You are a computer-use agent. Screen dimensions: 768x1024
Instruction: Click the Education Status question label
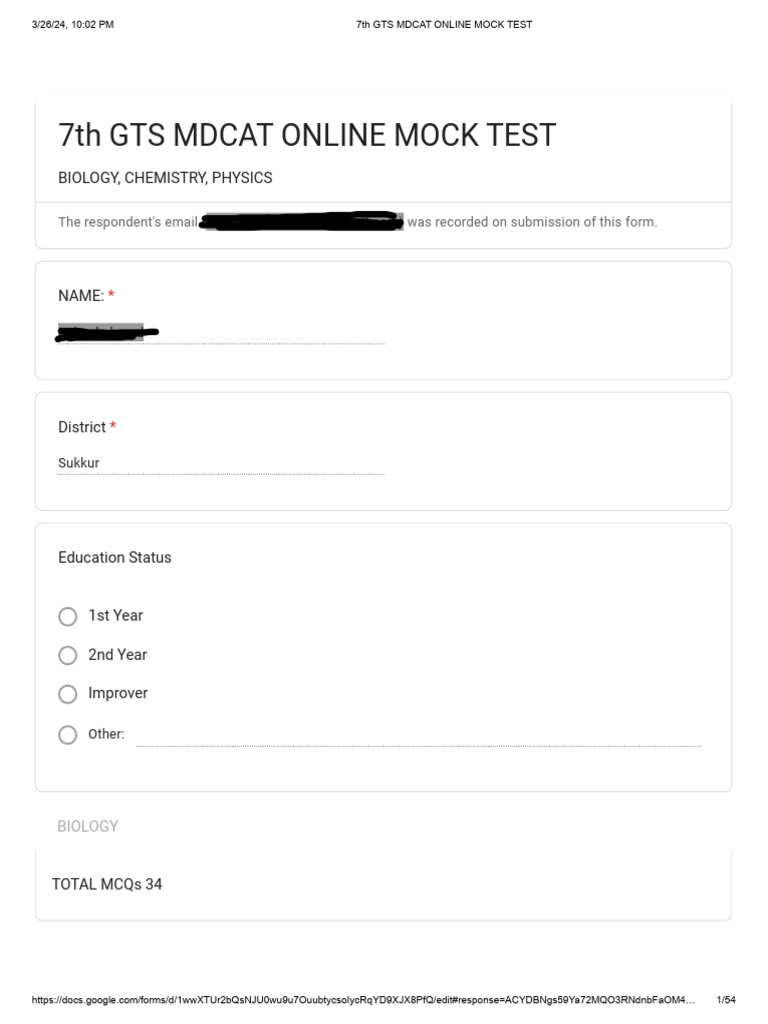[115, 558]
